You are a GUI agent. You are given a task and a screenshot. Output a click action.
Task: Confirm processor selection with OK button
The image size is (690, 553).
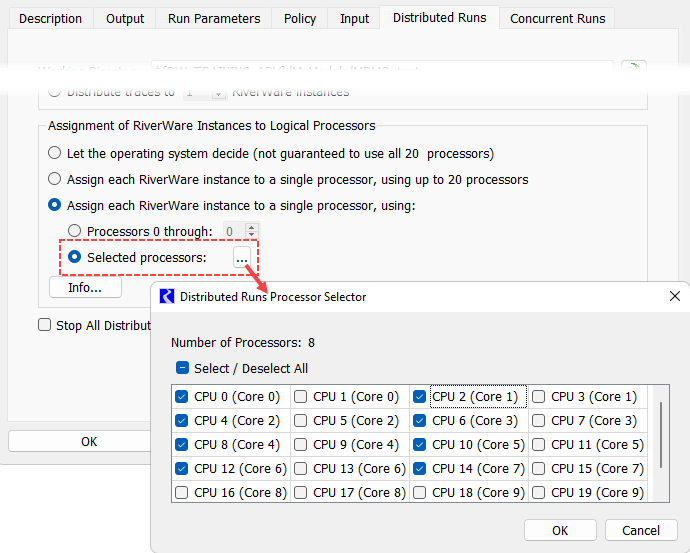tap(560, 531)
